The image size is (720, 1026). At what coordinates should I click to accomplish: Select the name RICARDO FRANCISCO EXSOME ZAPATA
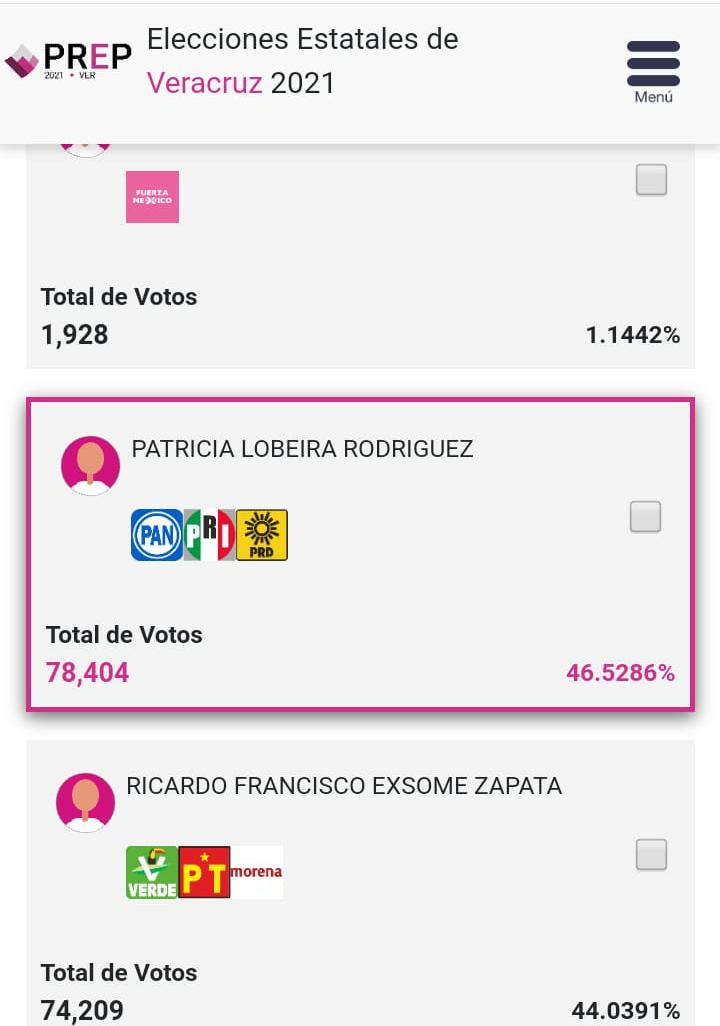click(344, 786)
